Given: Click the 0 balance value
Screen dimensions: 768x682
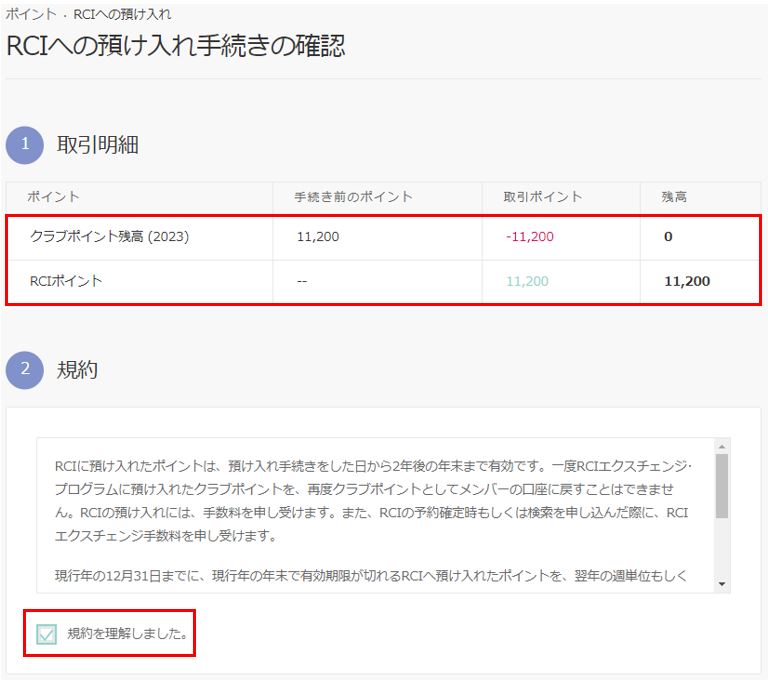Looking at the screenshot, I should tap(668, 237).
